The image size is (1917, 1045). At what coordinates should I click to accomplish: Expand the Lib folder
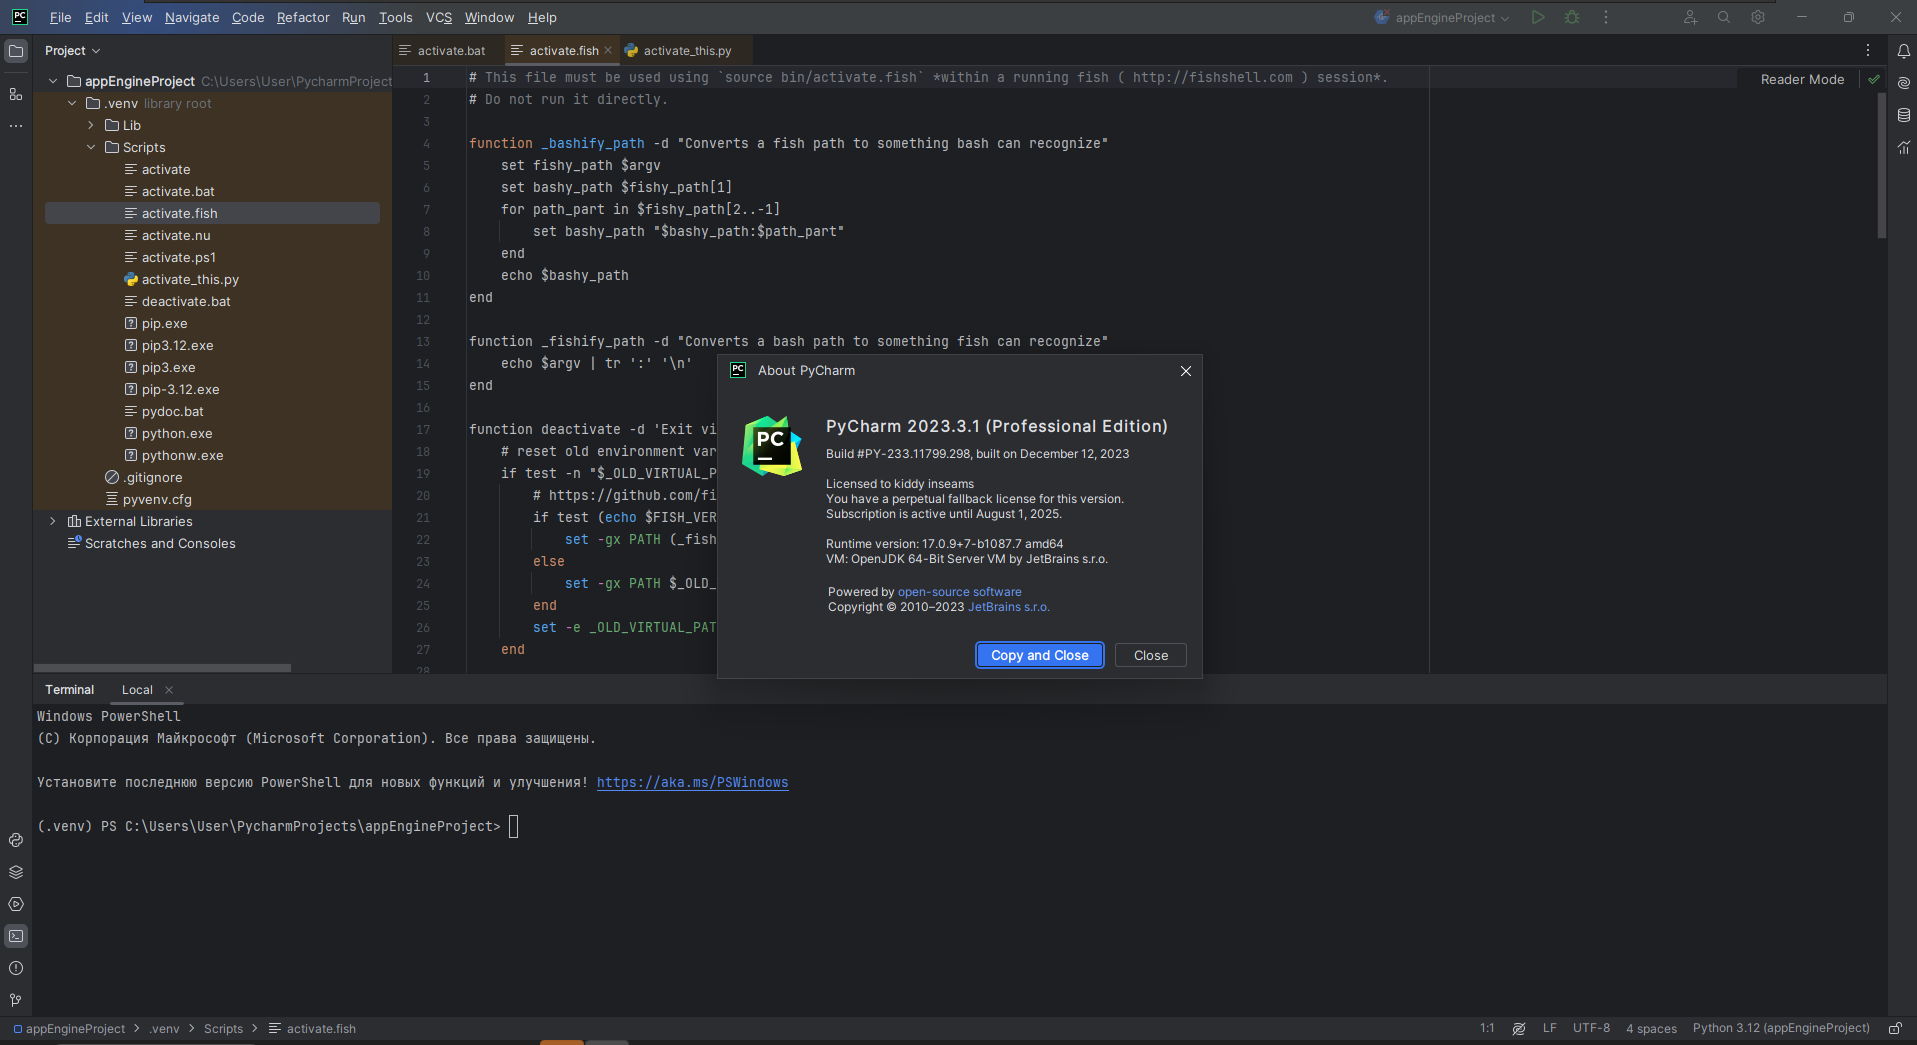(x=91, y=125)
